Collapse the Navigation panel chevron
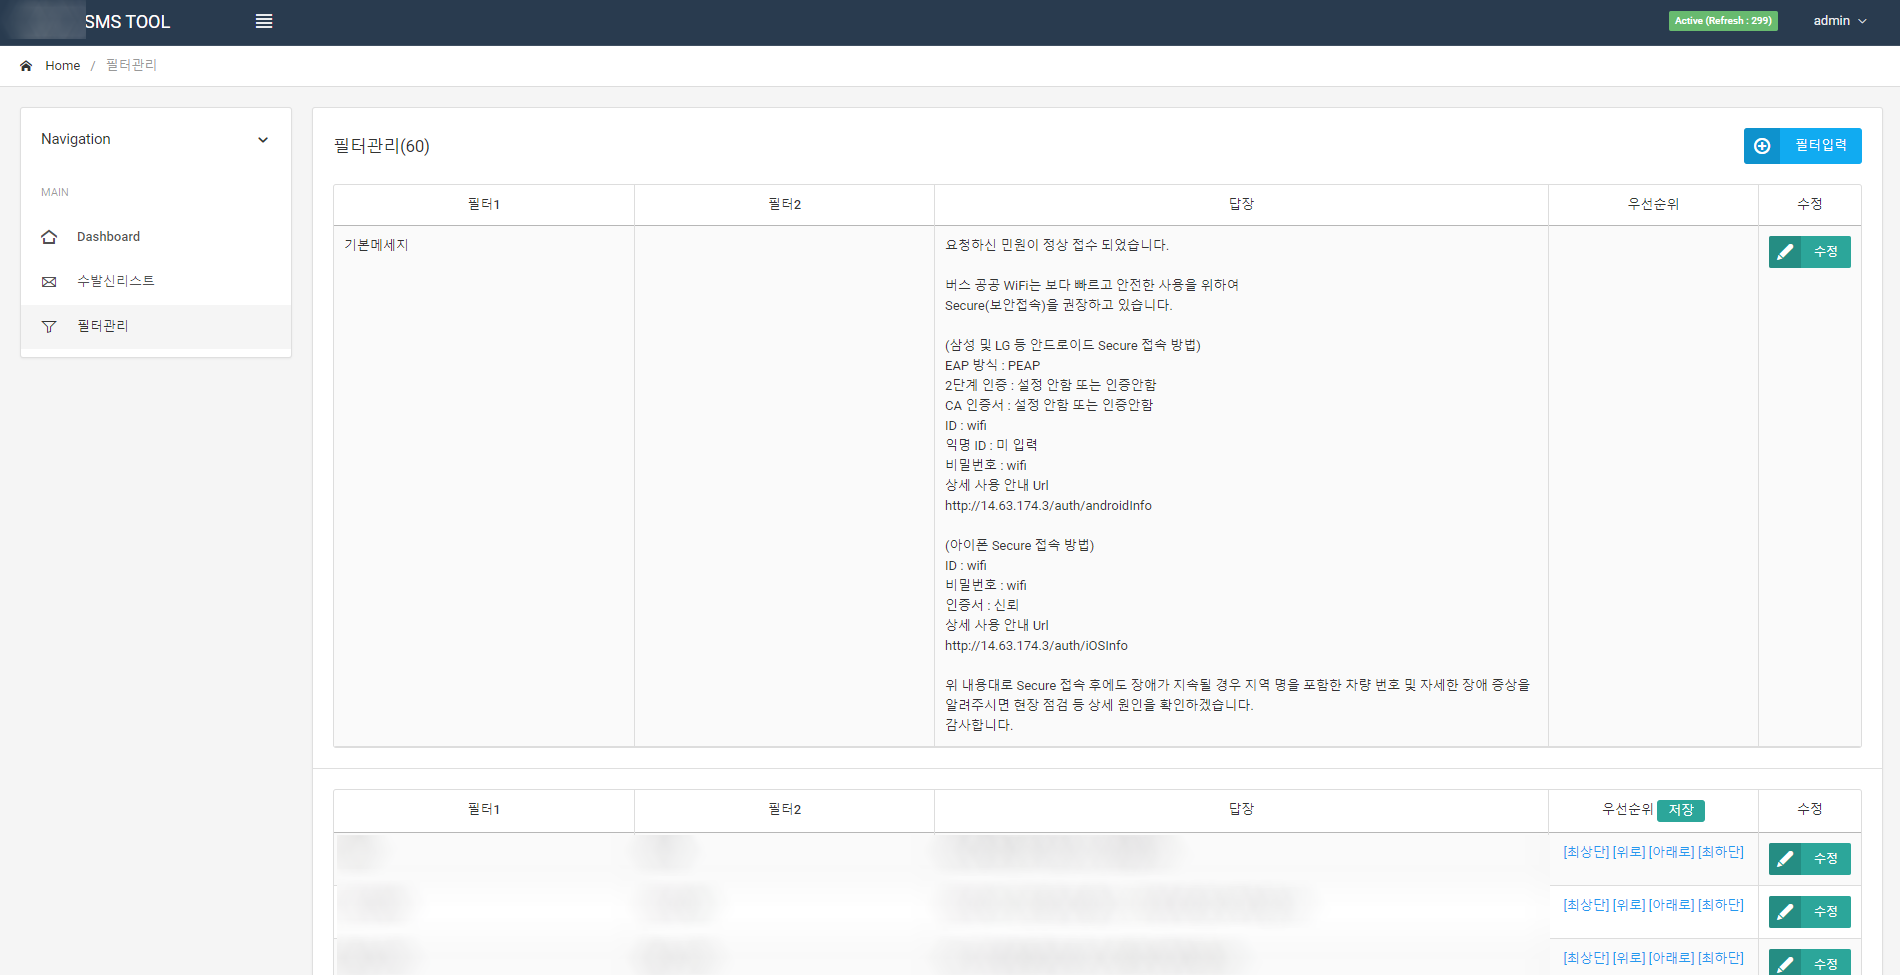This screenshot has height=975, width=1900. tap(263, 140)
